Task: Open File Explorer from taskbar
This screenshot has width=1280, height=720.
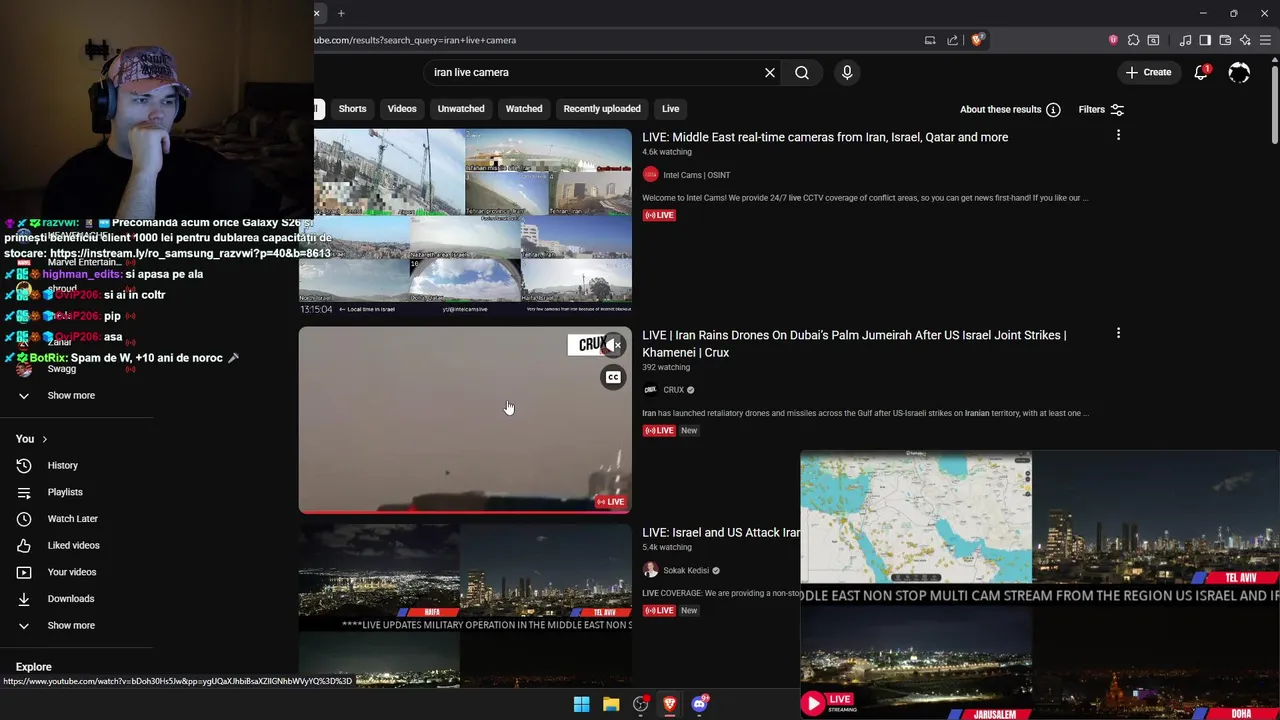Action: (611, 704)
